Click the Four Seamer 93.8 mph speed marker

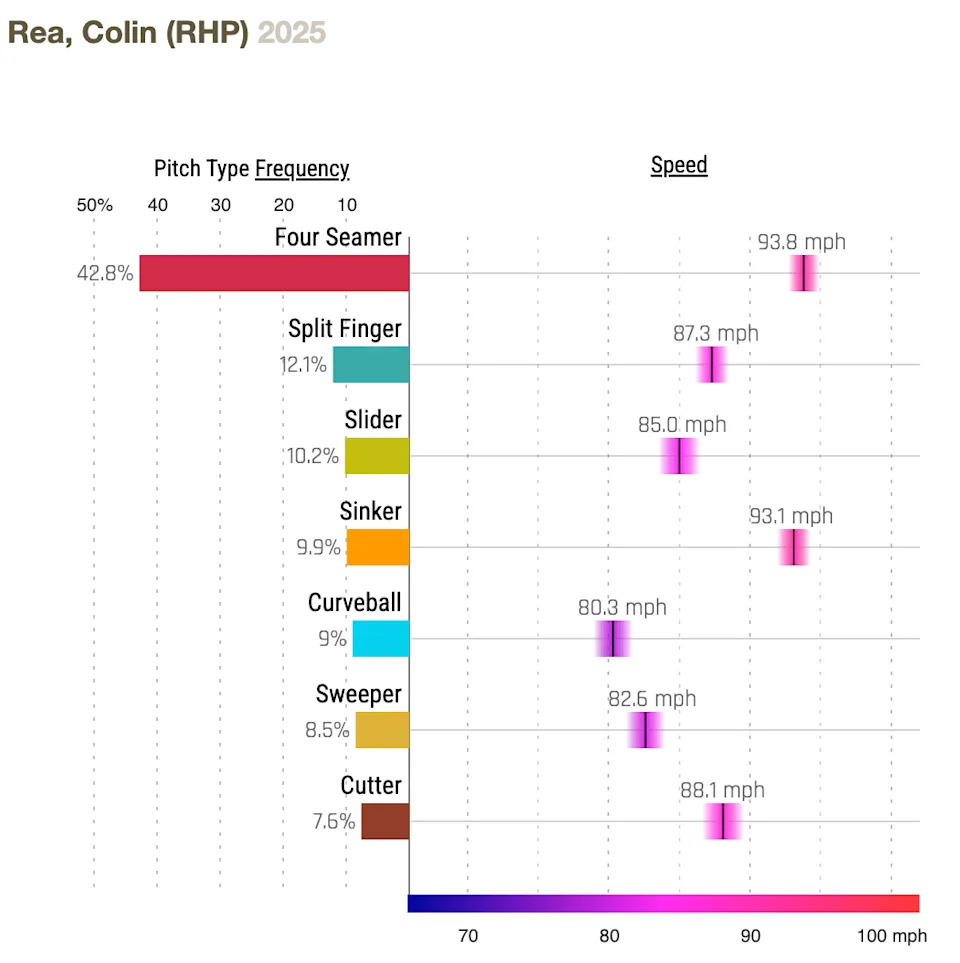coord(803,273)
